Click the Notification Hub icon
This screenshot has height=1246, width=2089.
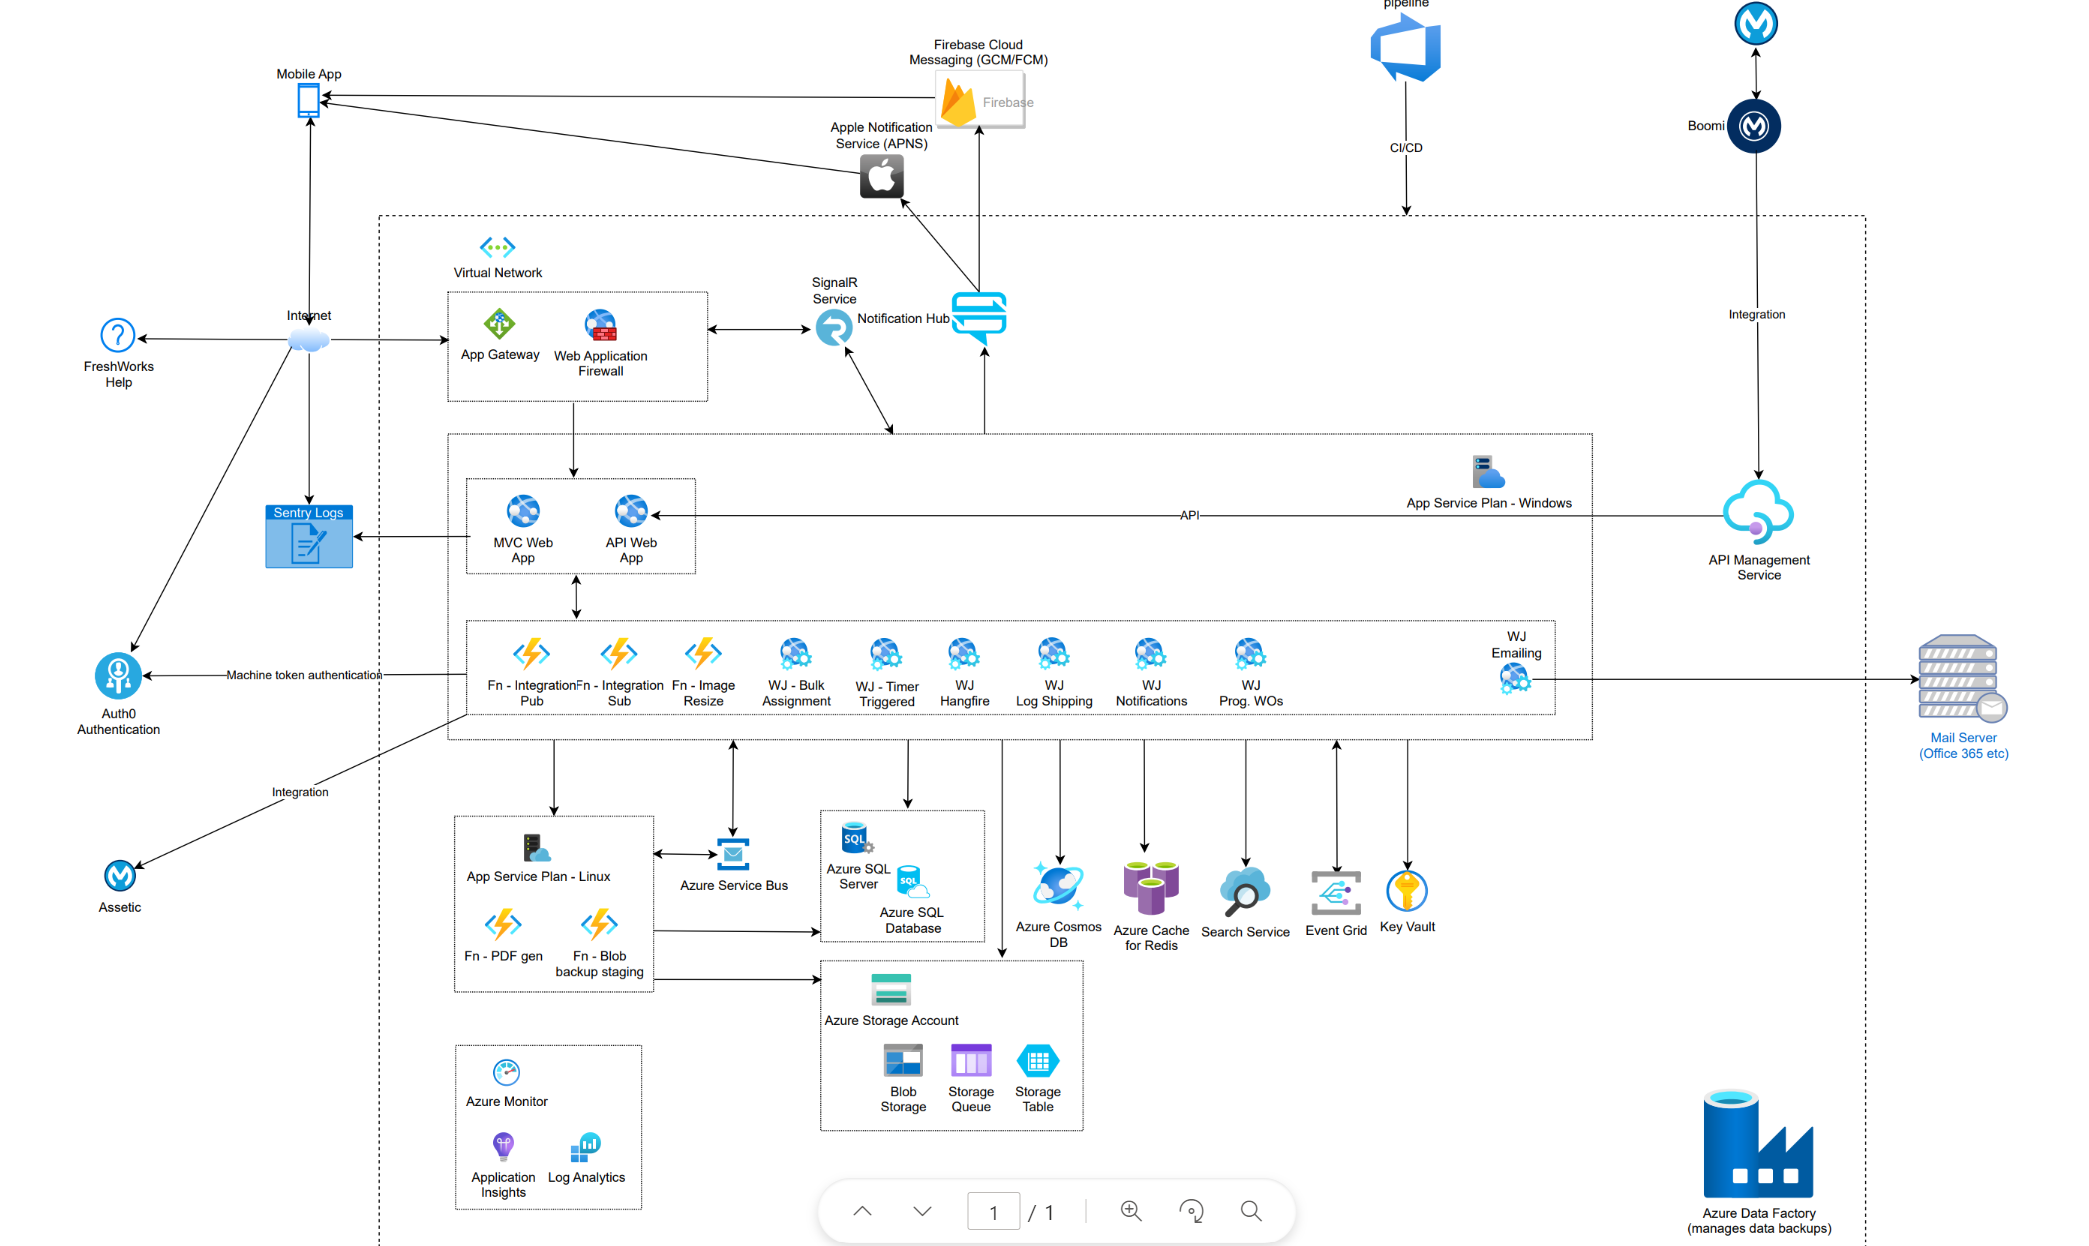click(x=979, y=317)
